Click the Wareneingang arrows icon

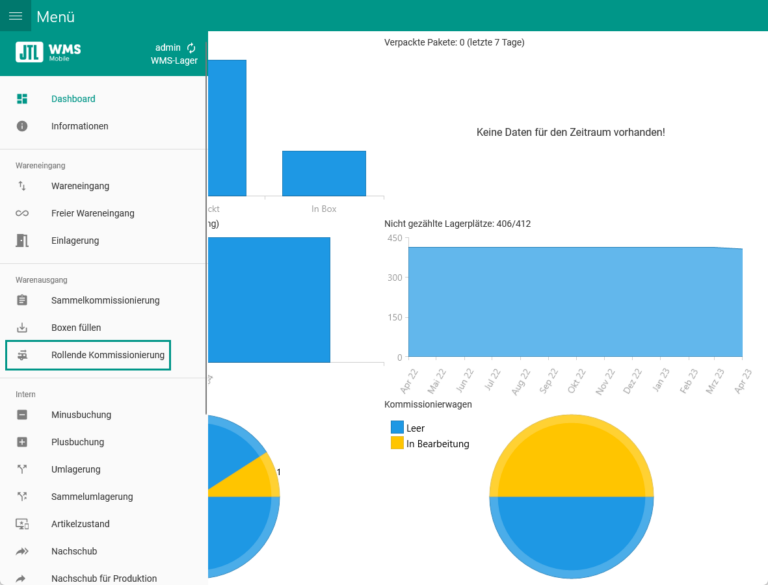pyautogui.click(x=22, y=186)
